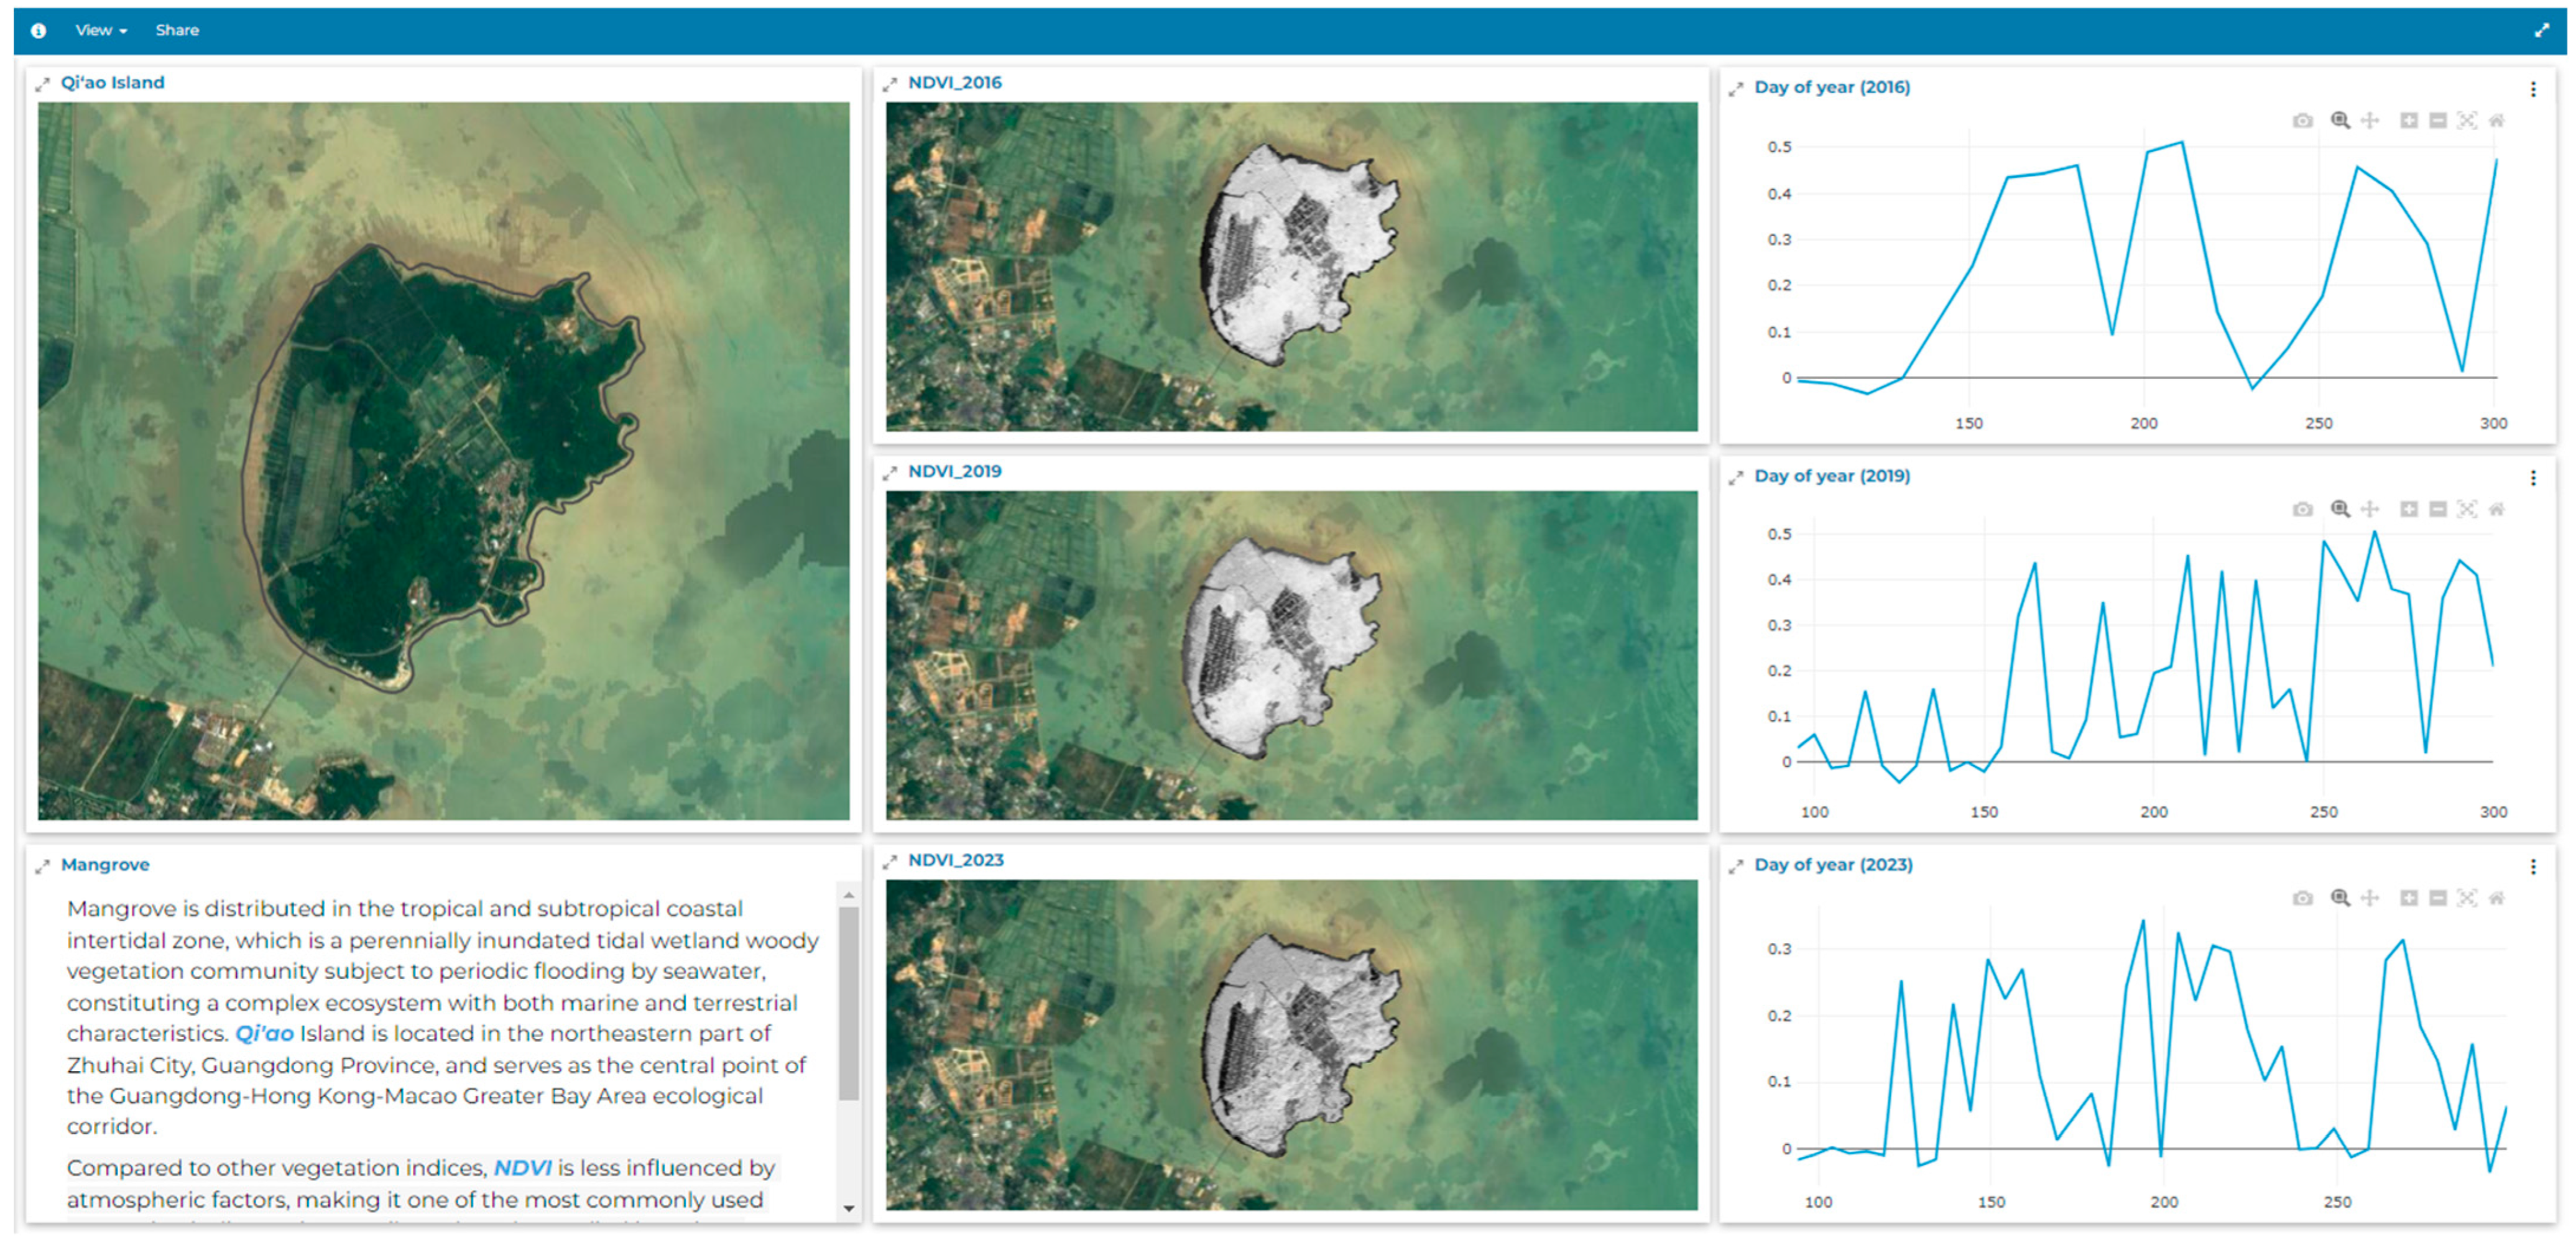The width and height of the screenshot is (2576, 1250).
Task: Click the info icon in top bar
Action: (38, 31)
